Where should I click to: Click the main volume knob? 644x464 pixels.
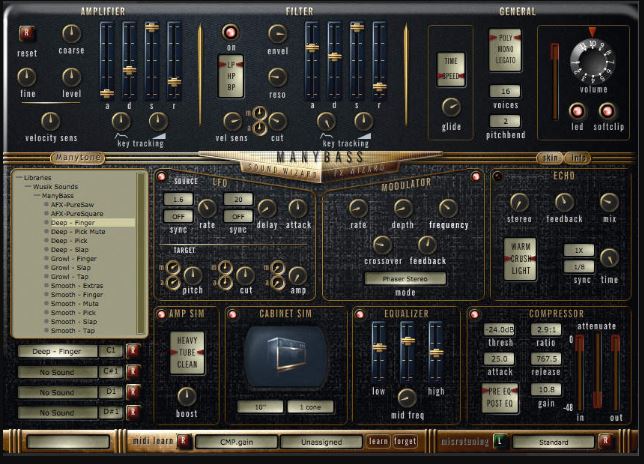click(x=592, y=60)
